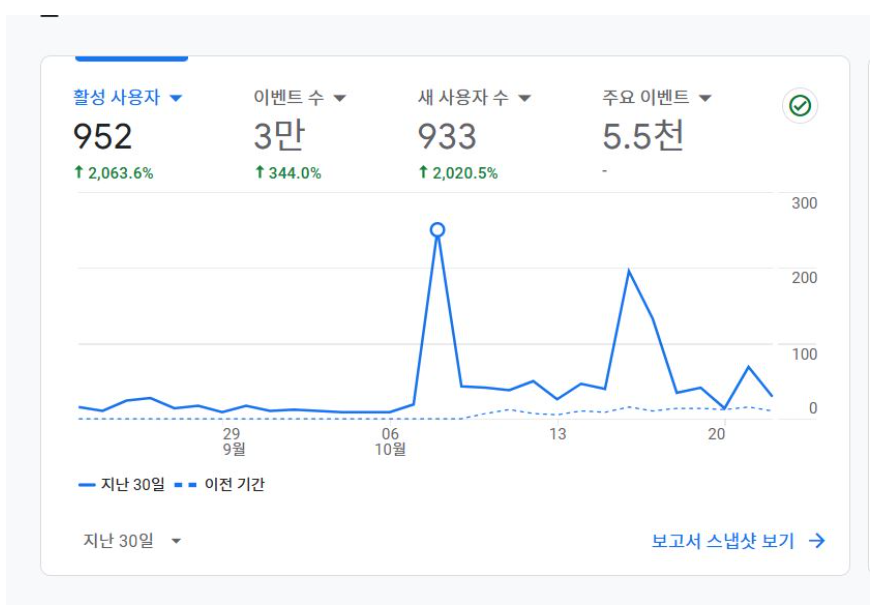Image resolution: width=893 pixels, height=613 pixels.
Task: Click the 5.5천 key events value
Action: pyautogui.click(x=643, y=136)
